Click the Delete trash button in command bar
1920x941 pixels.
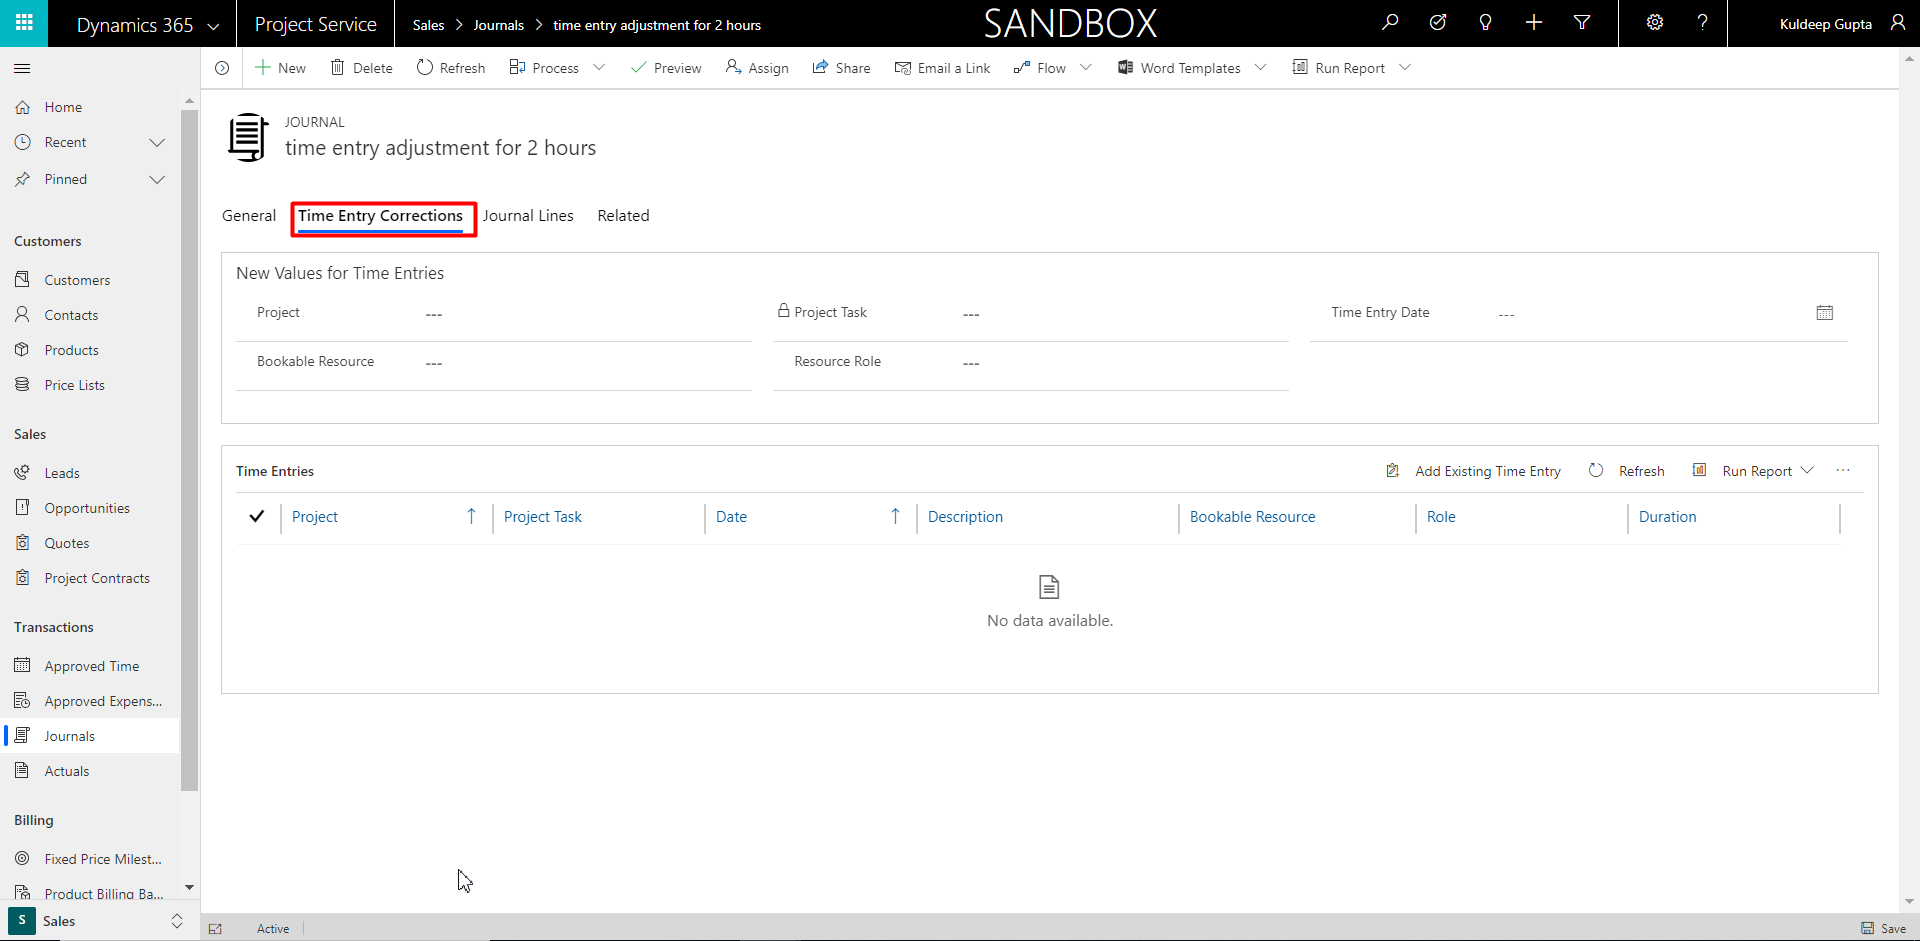(x=361, y=68)
